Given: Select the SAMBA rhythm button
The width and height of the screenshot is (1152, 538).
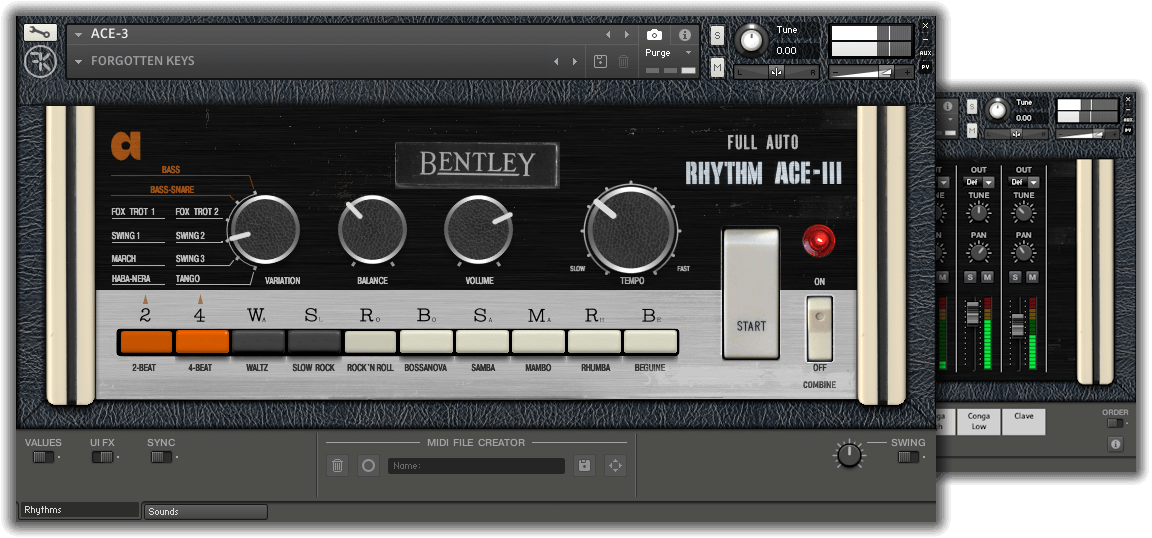Looking at the screenshot, I should (482, 342).
